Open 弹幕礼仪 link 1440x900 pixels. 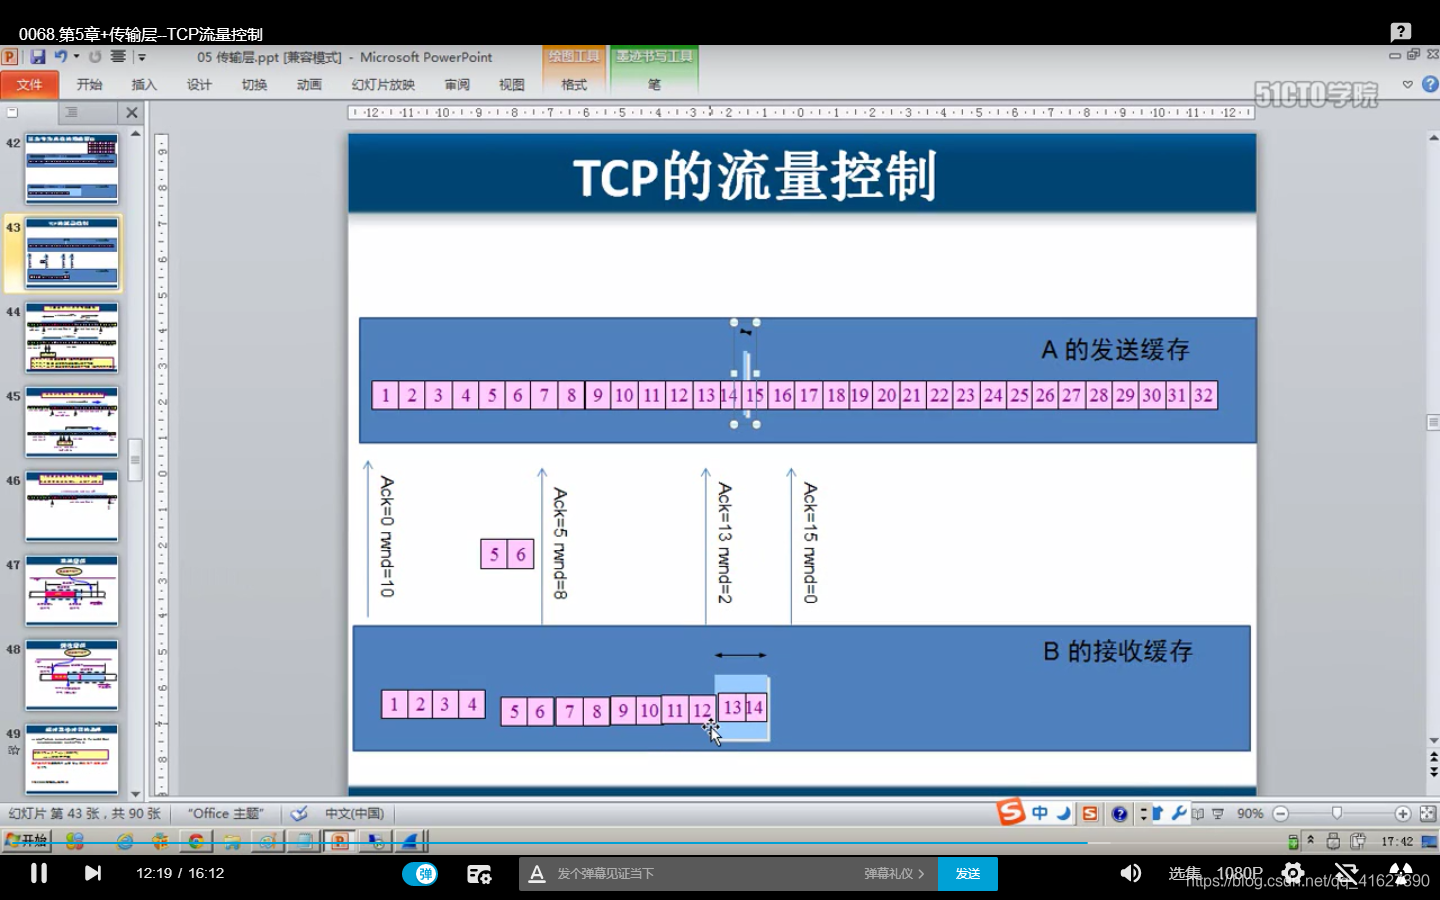(894, 874)
